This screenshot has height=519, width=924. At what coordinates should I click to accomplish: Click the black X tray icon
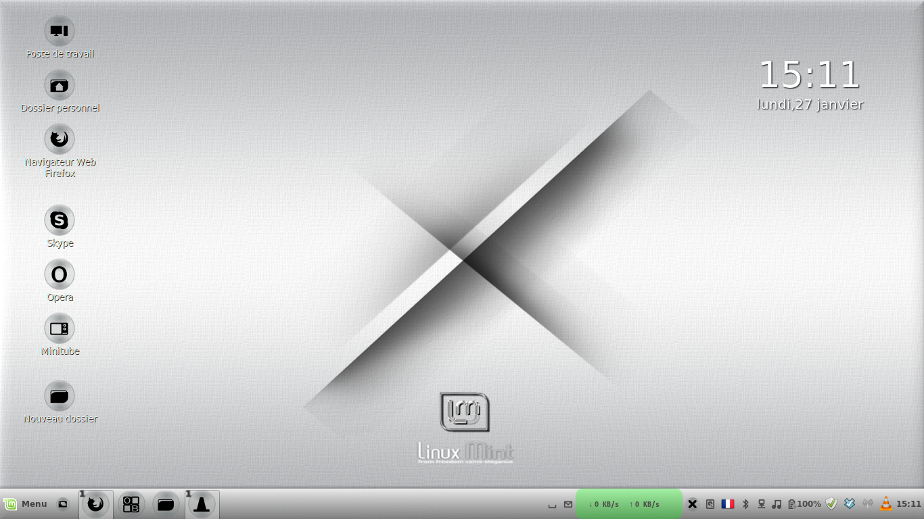click(692, 504)
